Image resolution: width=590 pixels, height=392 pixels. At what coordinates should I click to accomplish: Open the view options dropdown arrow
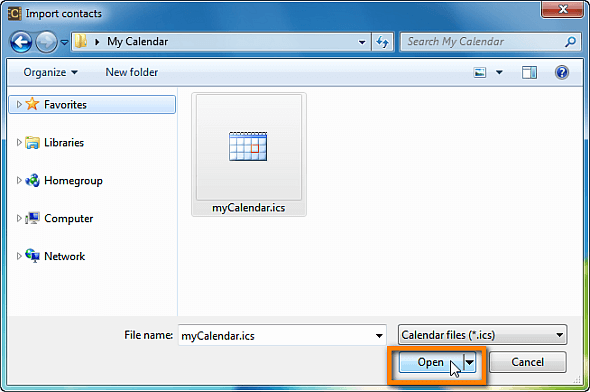(499, 72)
